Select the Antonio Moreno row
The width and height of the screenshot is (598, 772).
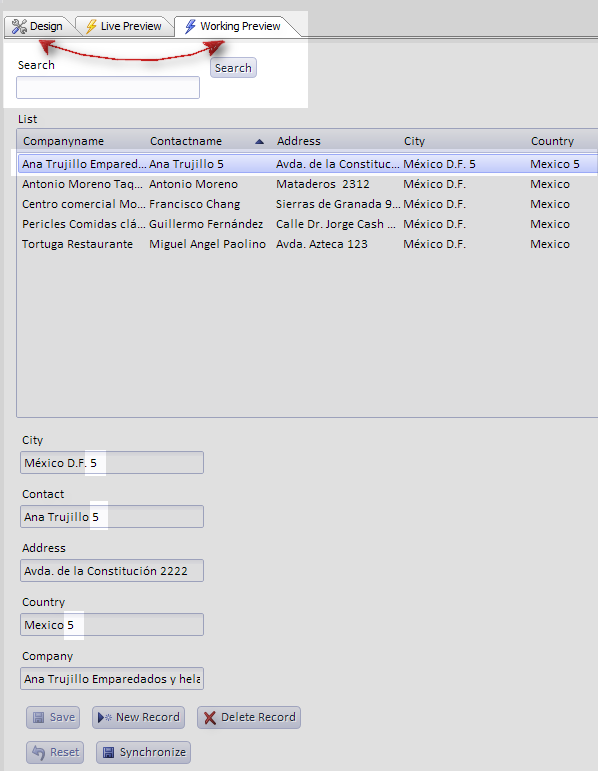307,184
